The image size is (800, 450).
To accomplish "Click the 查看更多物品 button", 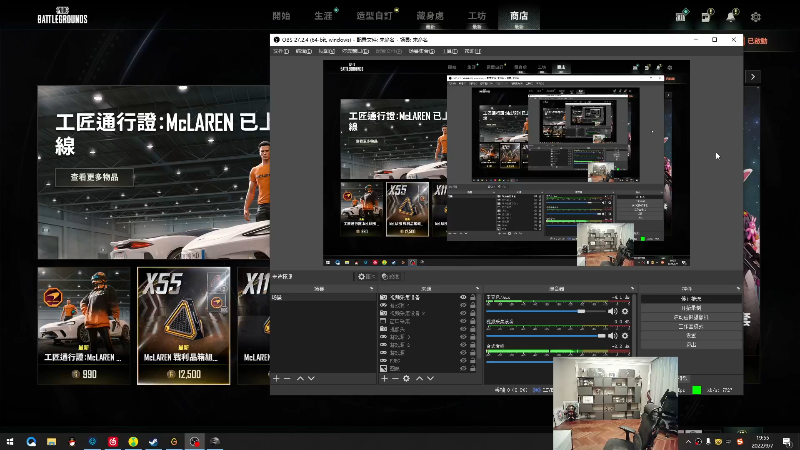I will [94, 177].
